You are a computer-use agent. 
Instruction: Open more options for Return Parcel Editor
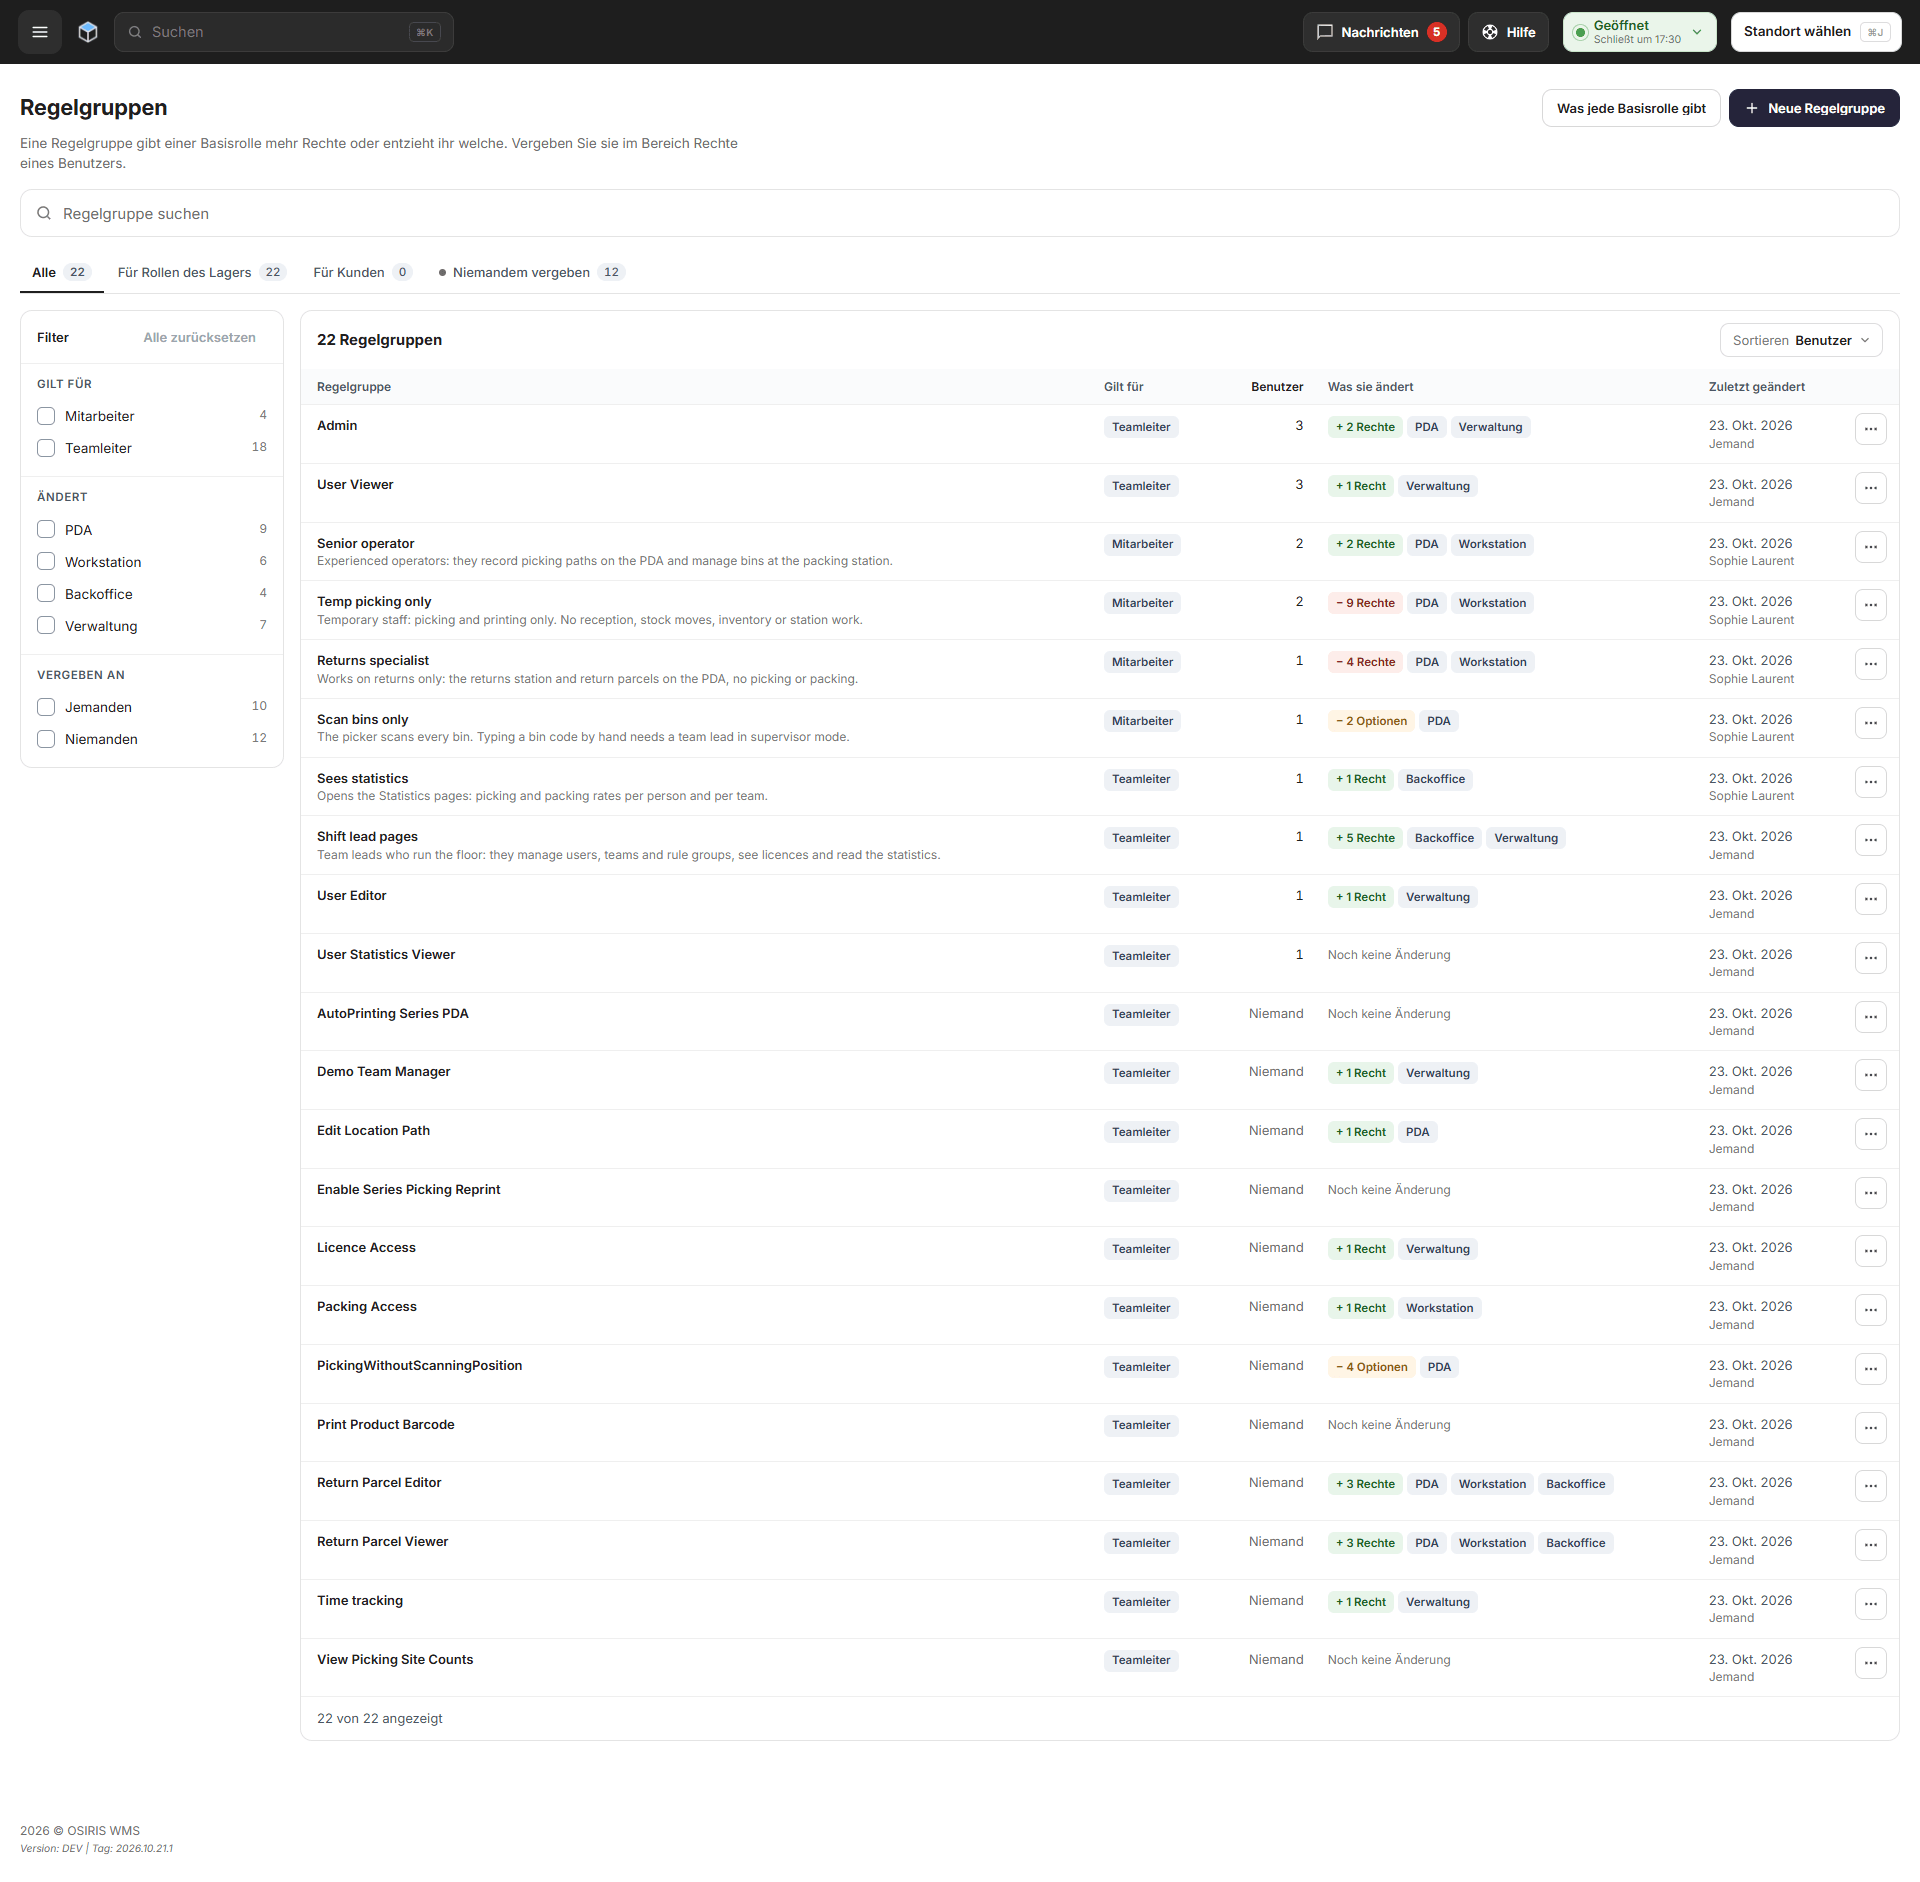click(x=1870, y=1486)
